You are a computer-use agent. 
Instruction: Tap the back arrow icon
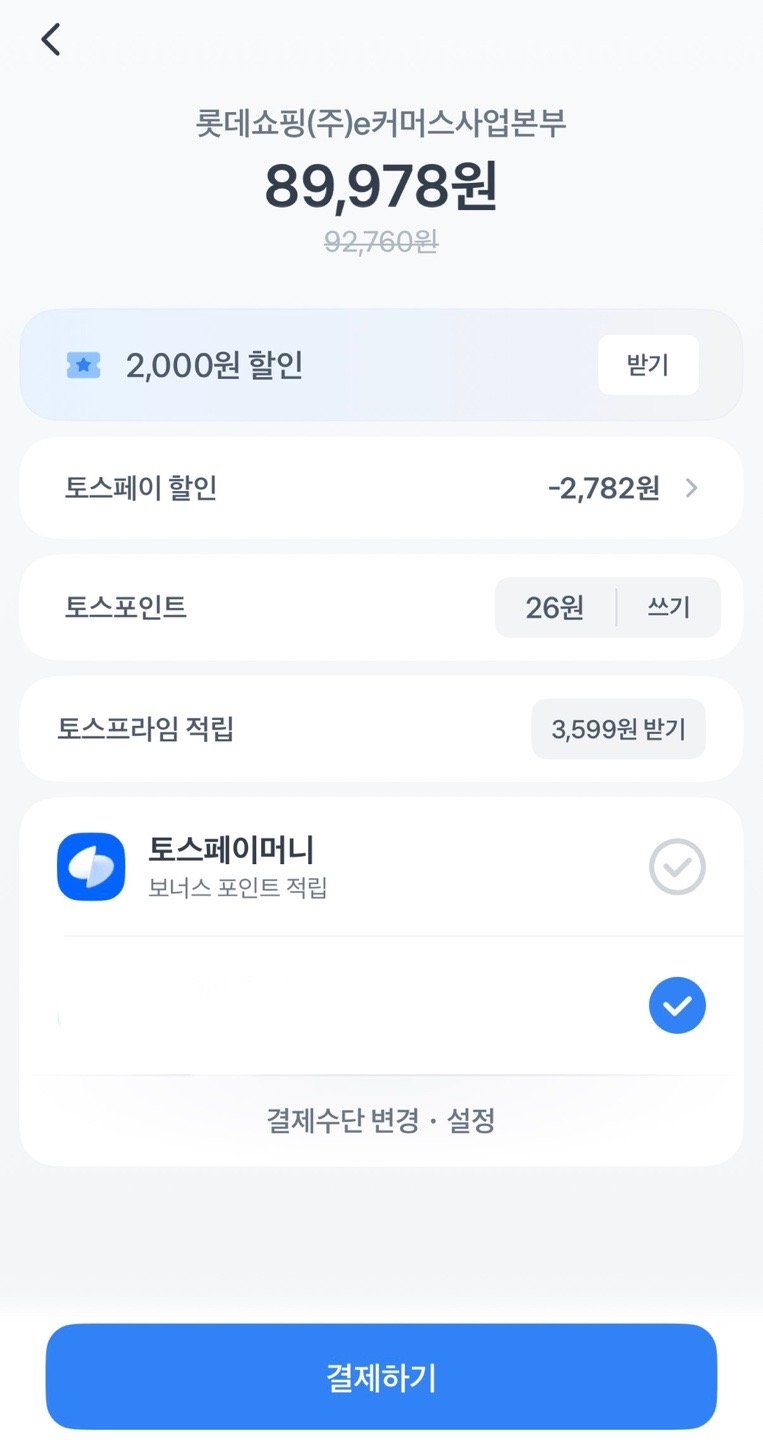click(51, 40)
